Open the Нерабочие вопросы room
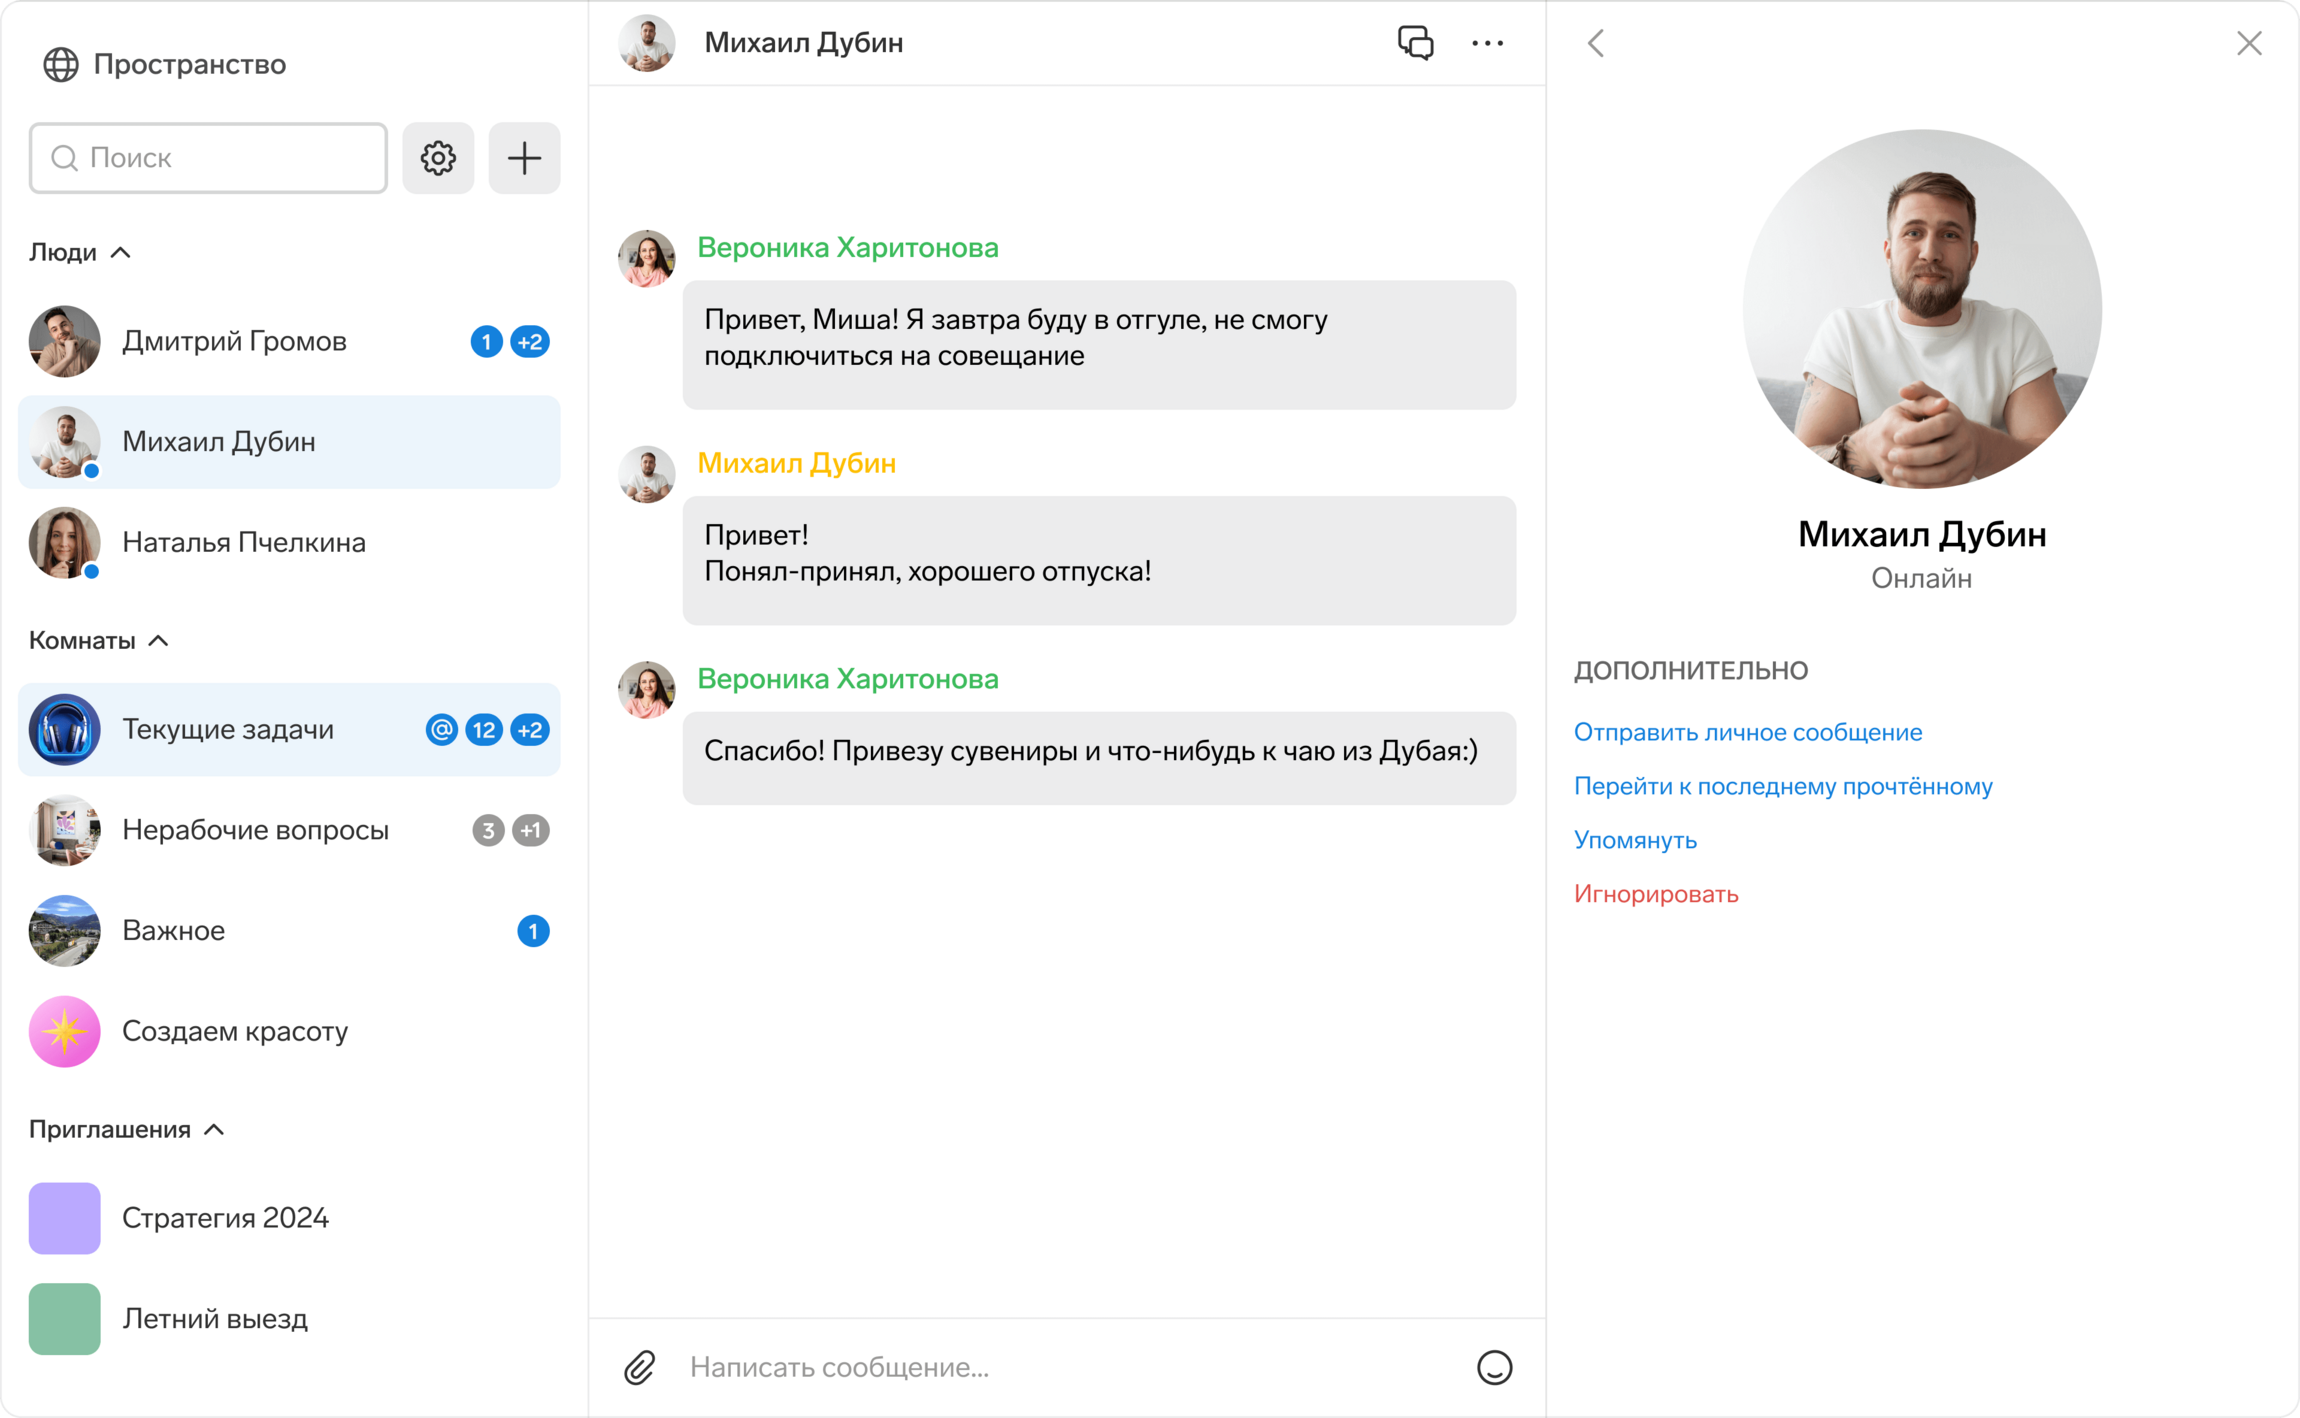This screenshot has width=2300, height=1418. click(x=289, y=830)
